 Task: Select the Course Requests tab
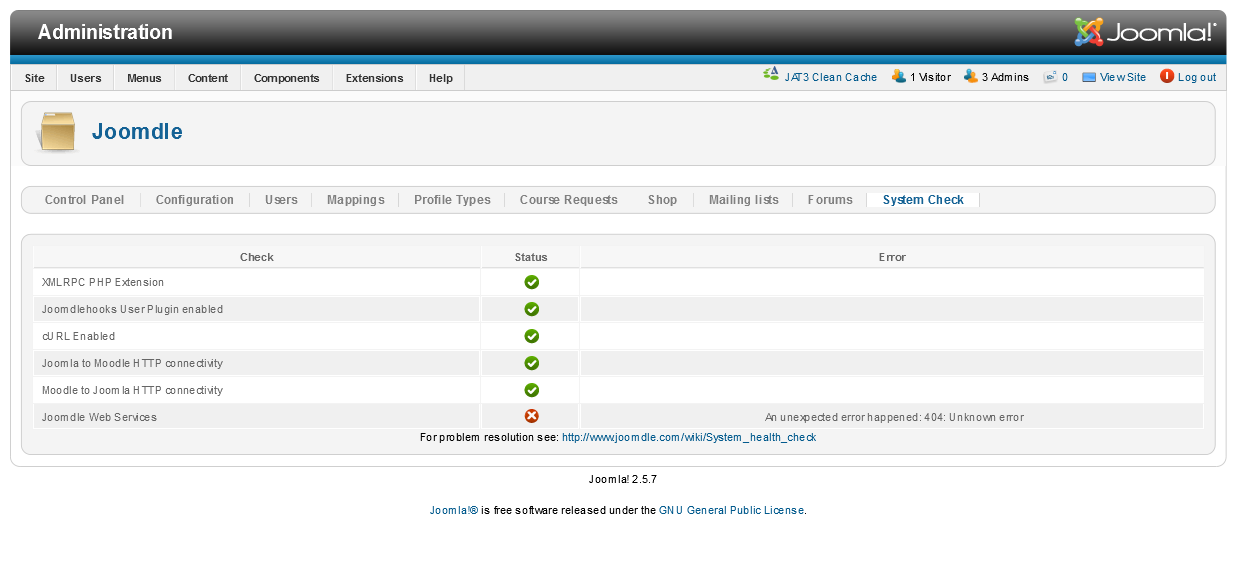click(x=568, y=200)
